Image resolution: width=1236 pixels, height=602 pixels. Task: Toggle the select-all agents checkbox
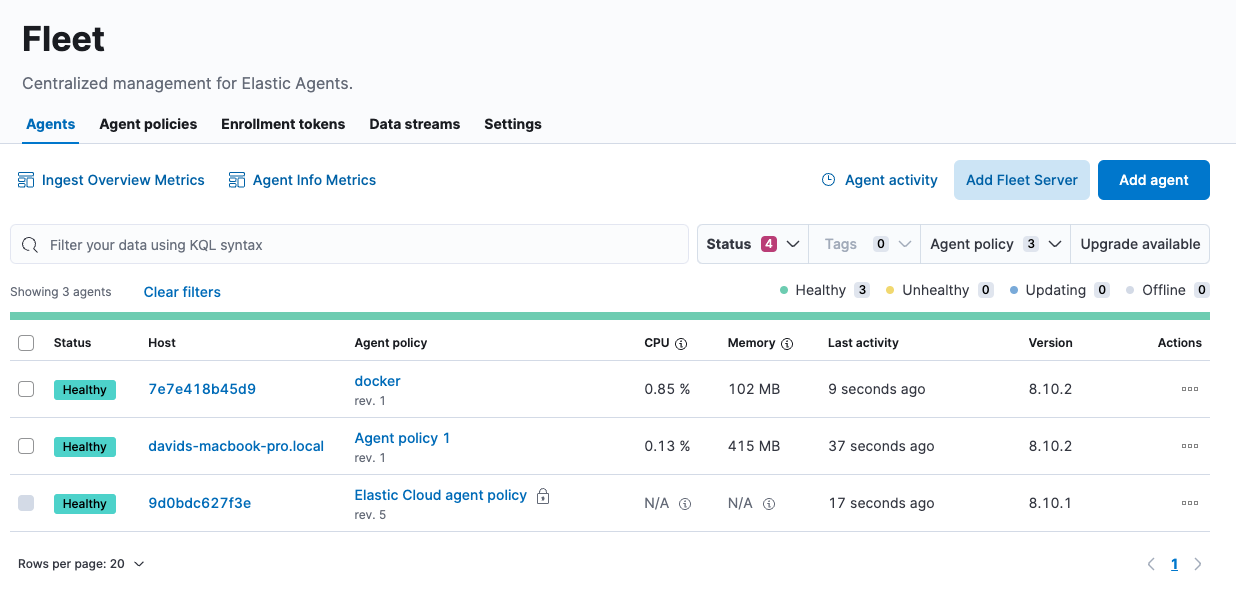[x=26, y=343]
